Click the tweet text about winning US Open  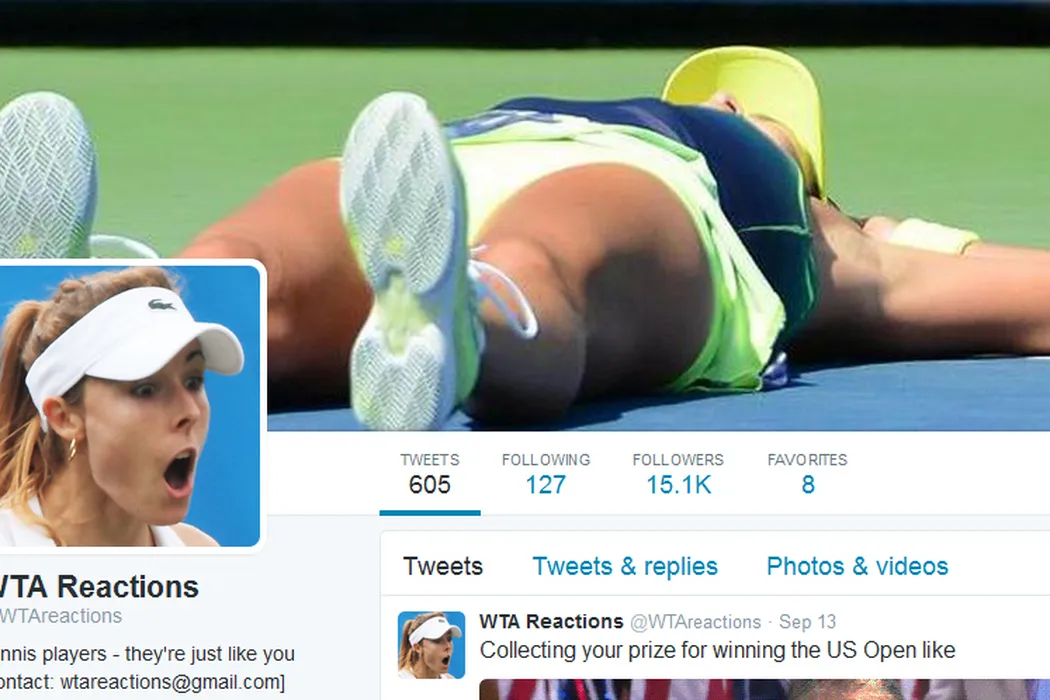coord(717,650)
